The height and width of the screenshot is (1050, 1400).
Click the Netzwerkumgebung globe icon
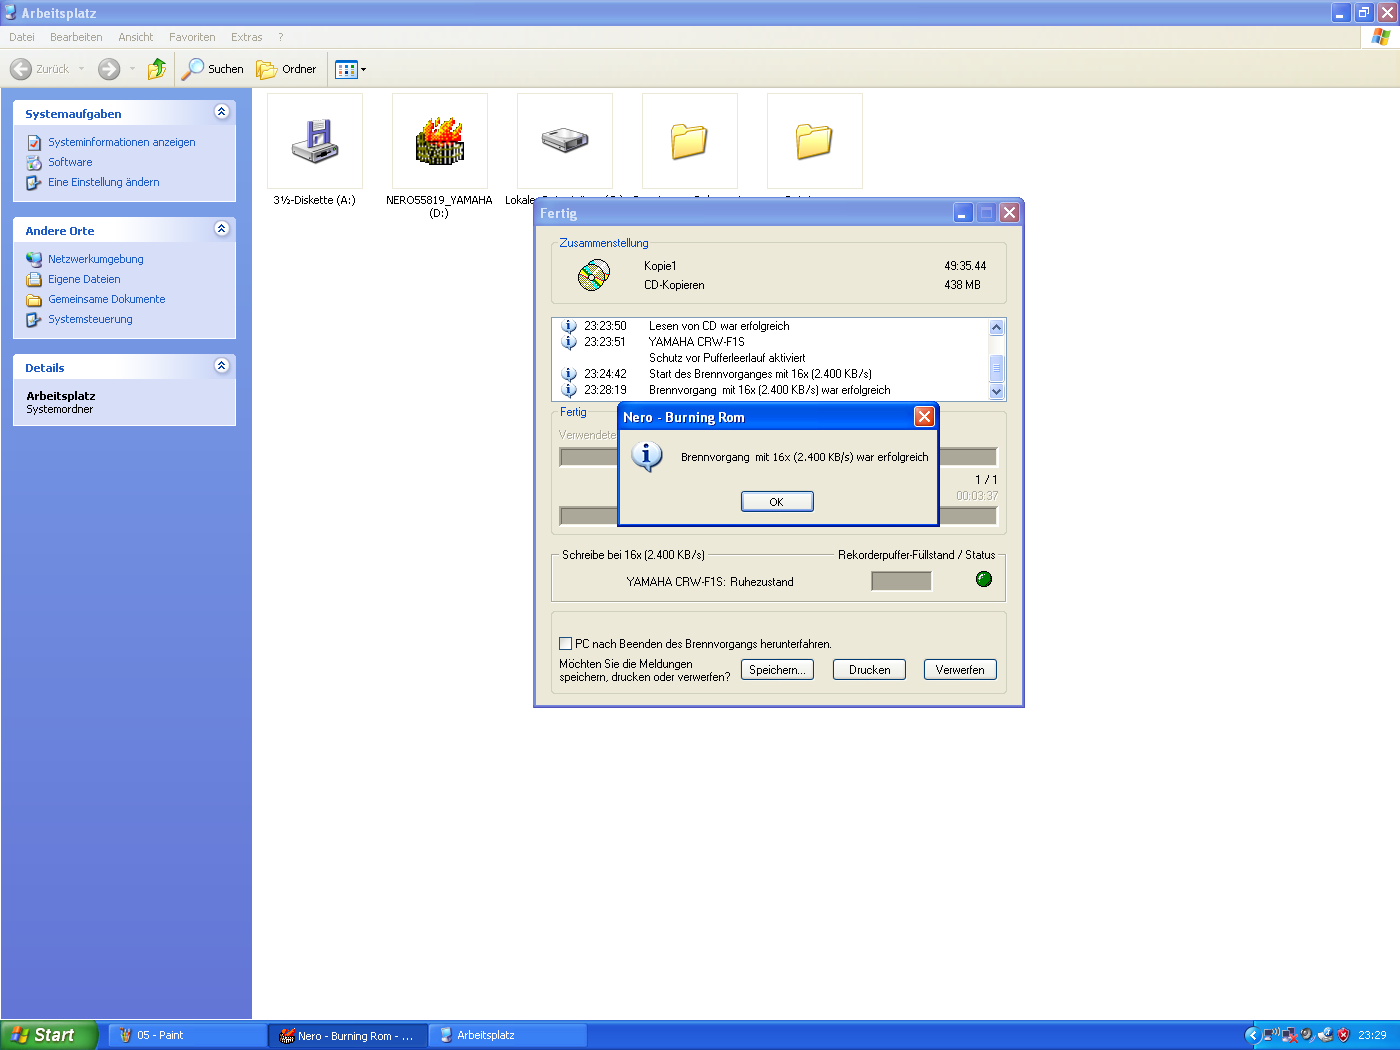pyautogui.click(x=34, y=259)
